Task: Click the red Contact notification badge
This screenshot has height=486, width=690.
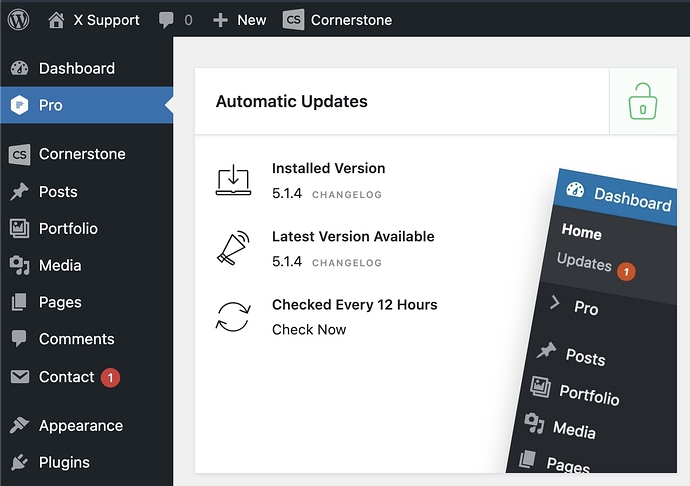Action: point(110,378)
